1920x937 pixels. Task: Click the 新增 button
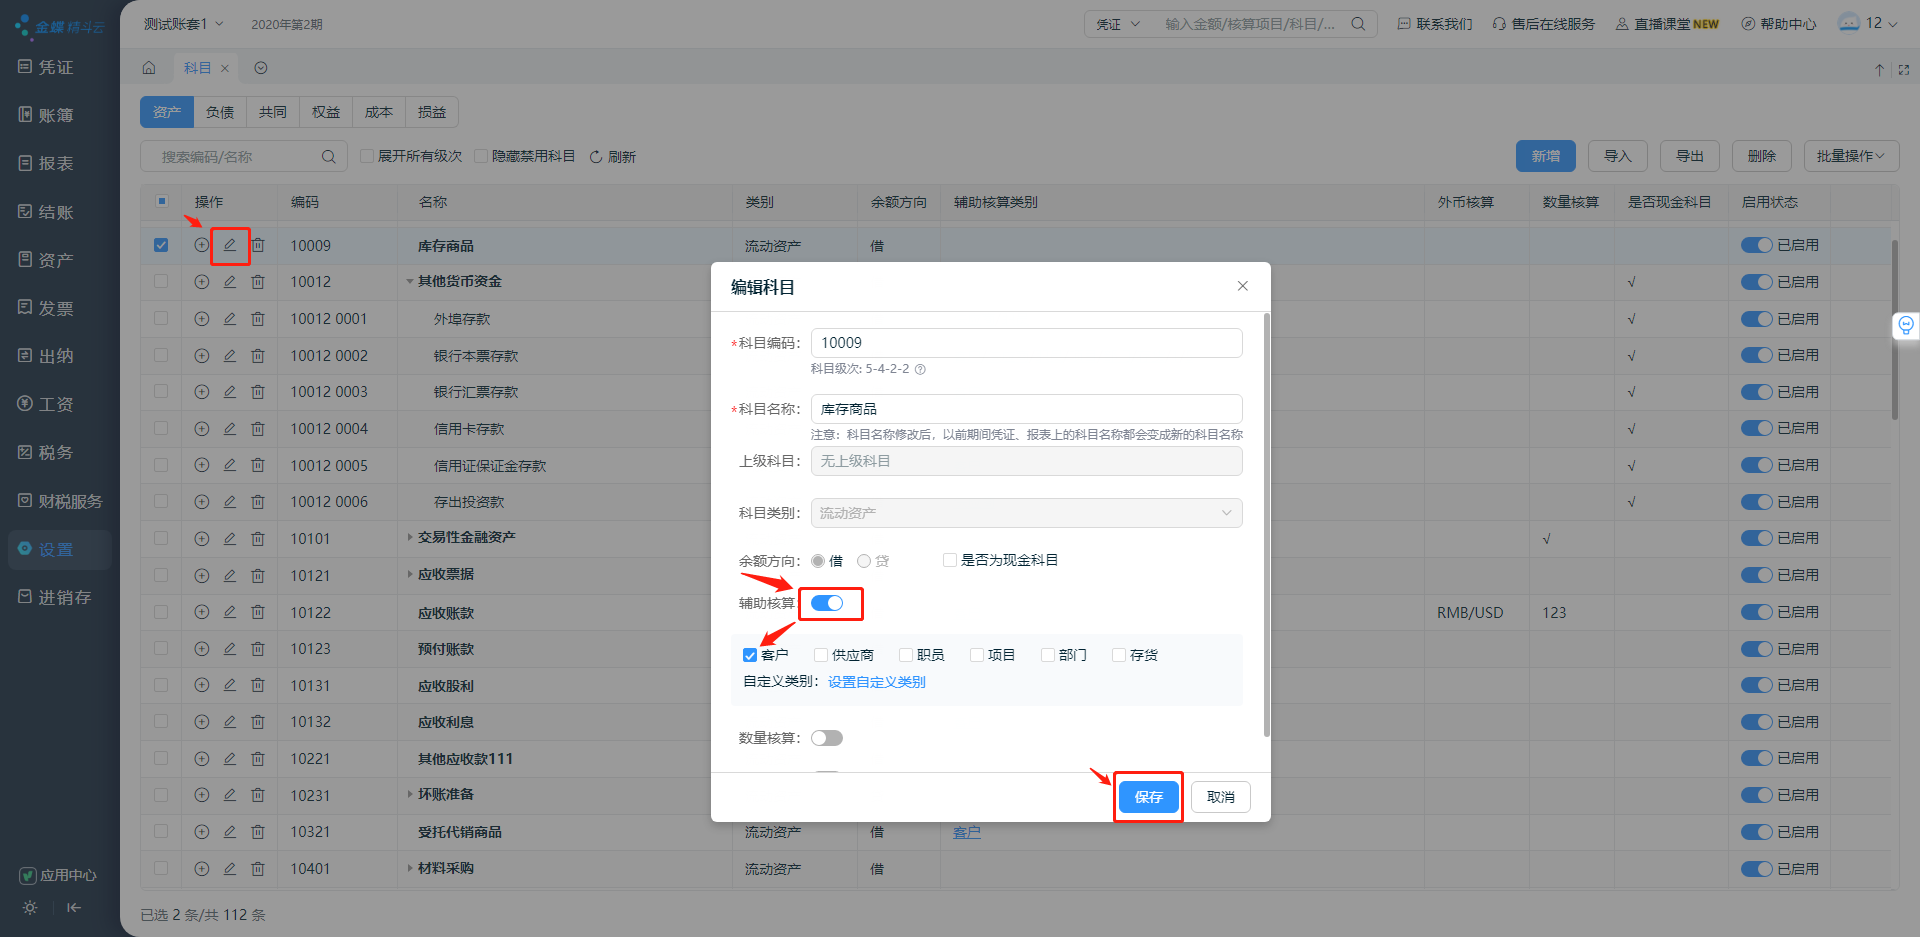[x=1546, y=156]
